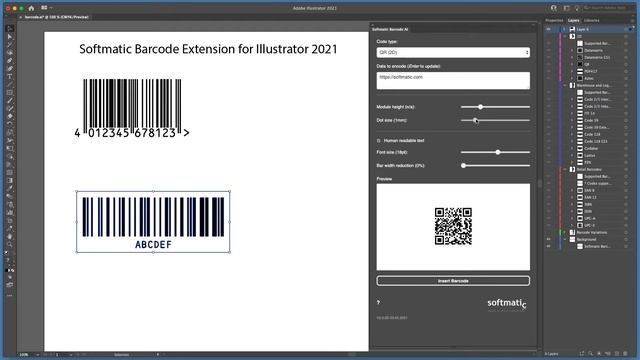Expand the Barcode Variations group
The image size is (640, 360).
[x=565, y=232]
